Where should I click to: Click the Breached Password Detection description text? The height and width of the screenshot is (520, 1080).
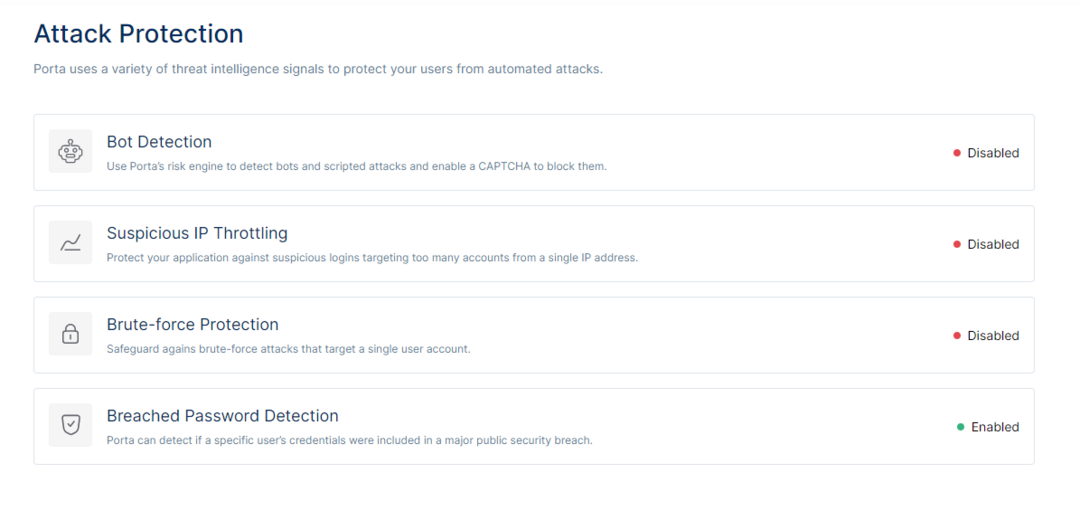(x=349, y=440)
